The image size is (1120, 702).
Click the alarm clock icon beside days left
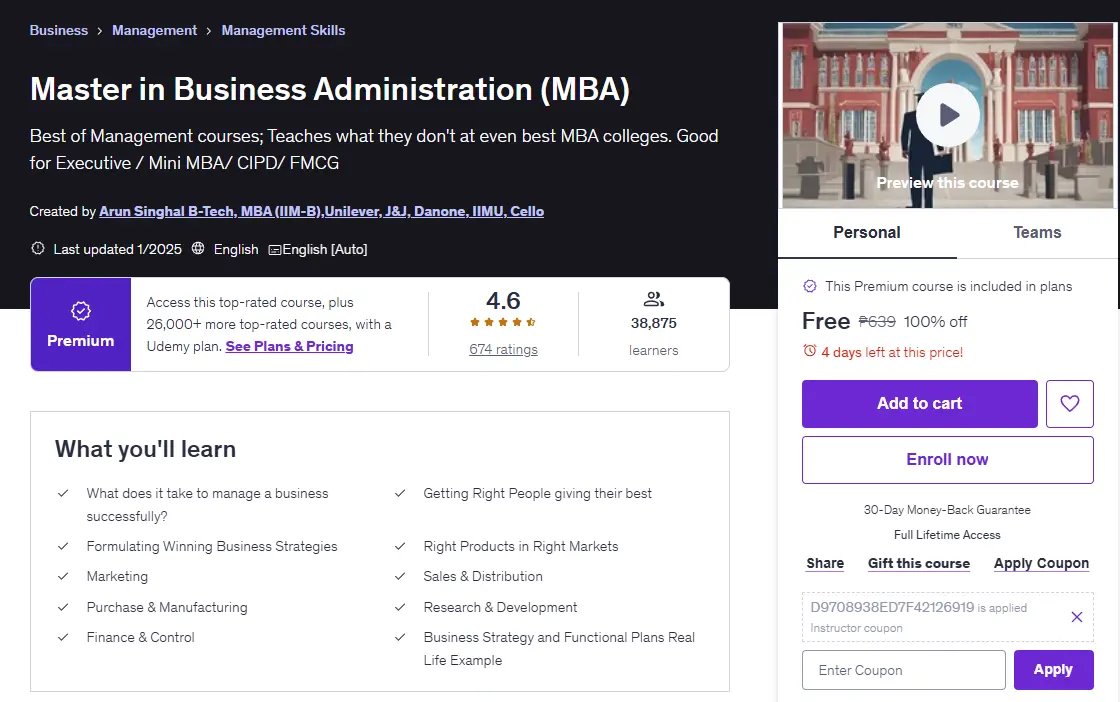pyautogui.click(x=809, y=351)
